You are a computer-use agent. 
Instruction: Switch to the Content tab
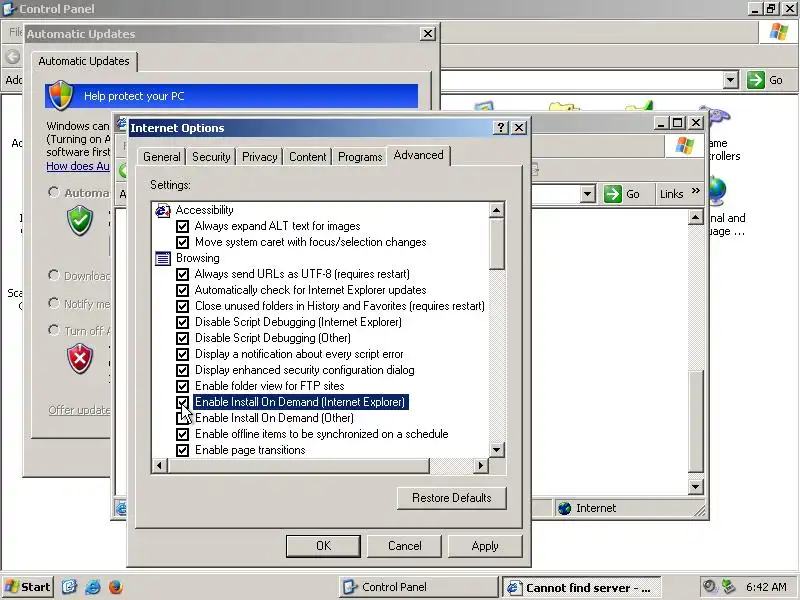(307, 157)
